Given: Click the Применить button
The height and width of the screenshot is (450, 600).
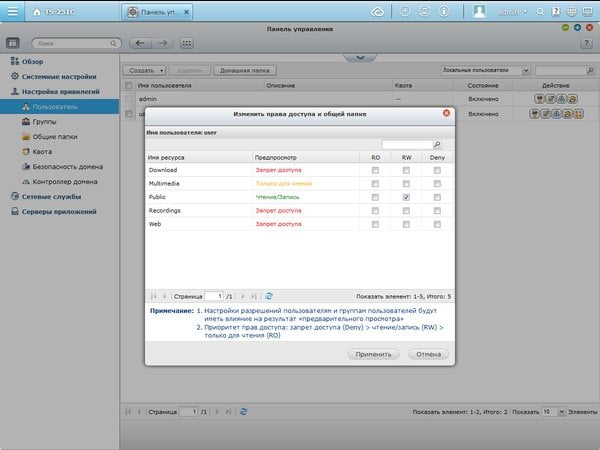Looking at the screenshot, I should coord(373,354).
